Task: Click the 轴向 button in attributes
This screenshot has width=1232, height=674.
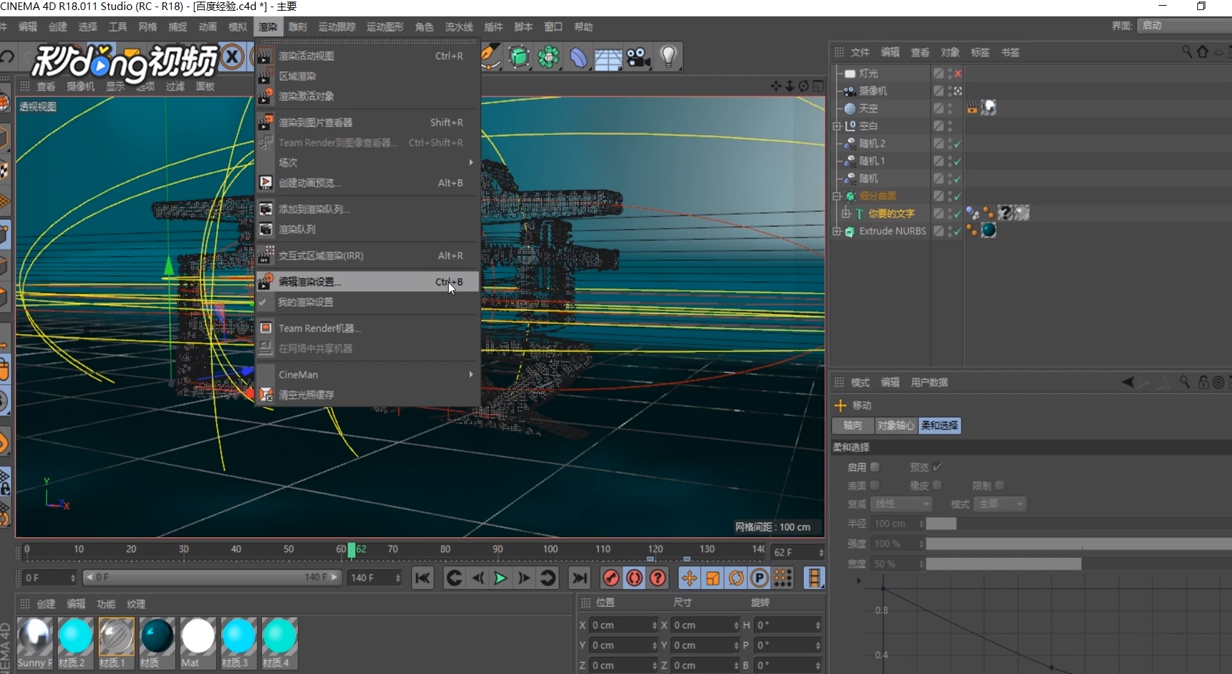Action: pyautogui.click(x=852, y=425)
